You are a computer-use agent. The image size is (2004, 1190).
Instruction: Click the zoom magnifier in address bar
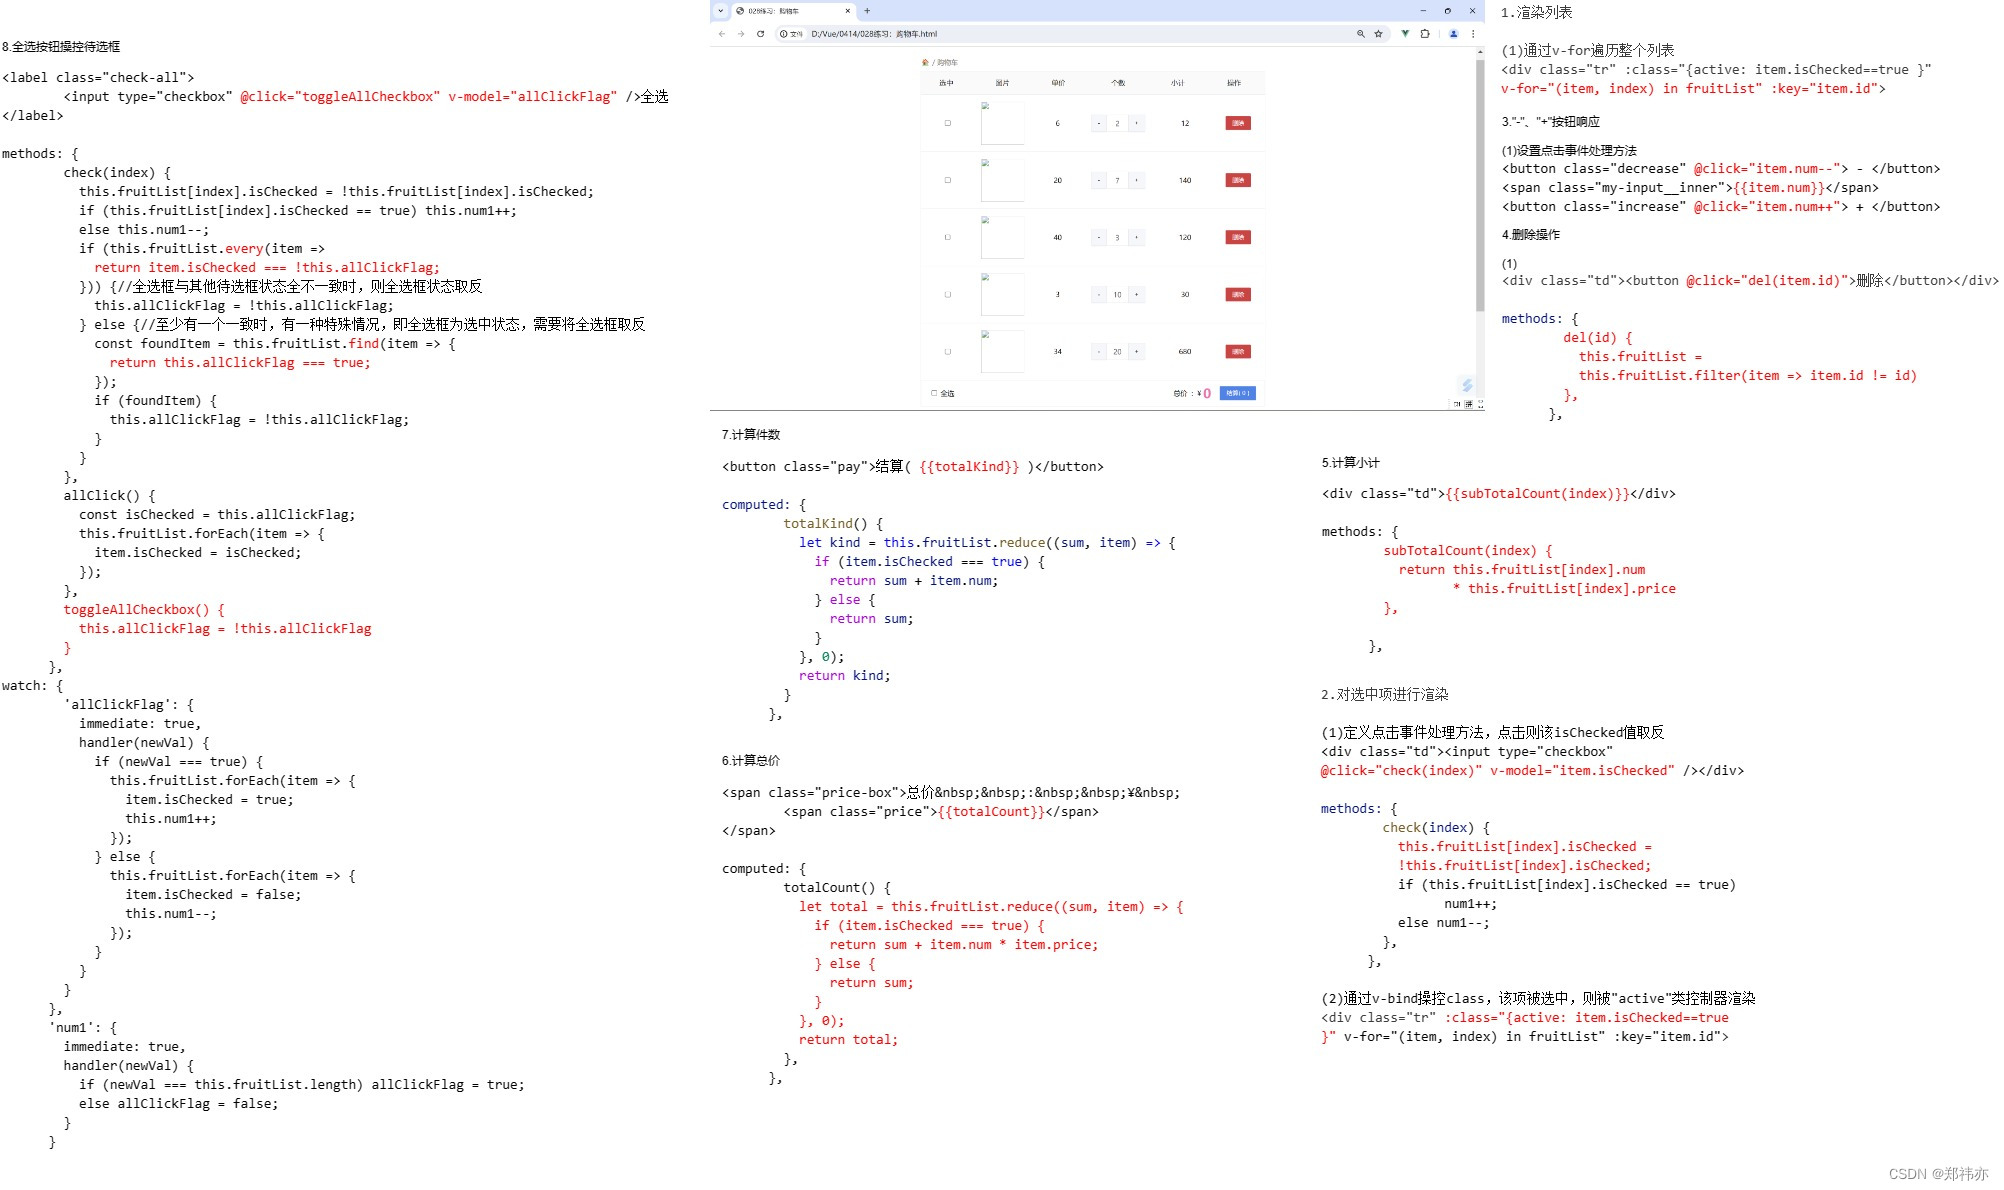click(x=1360, y=34)
